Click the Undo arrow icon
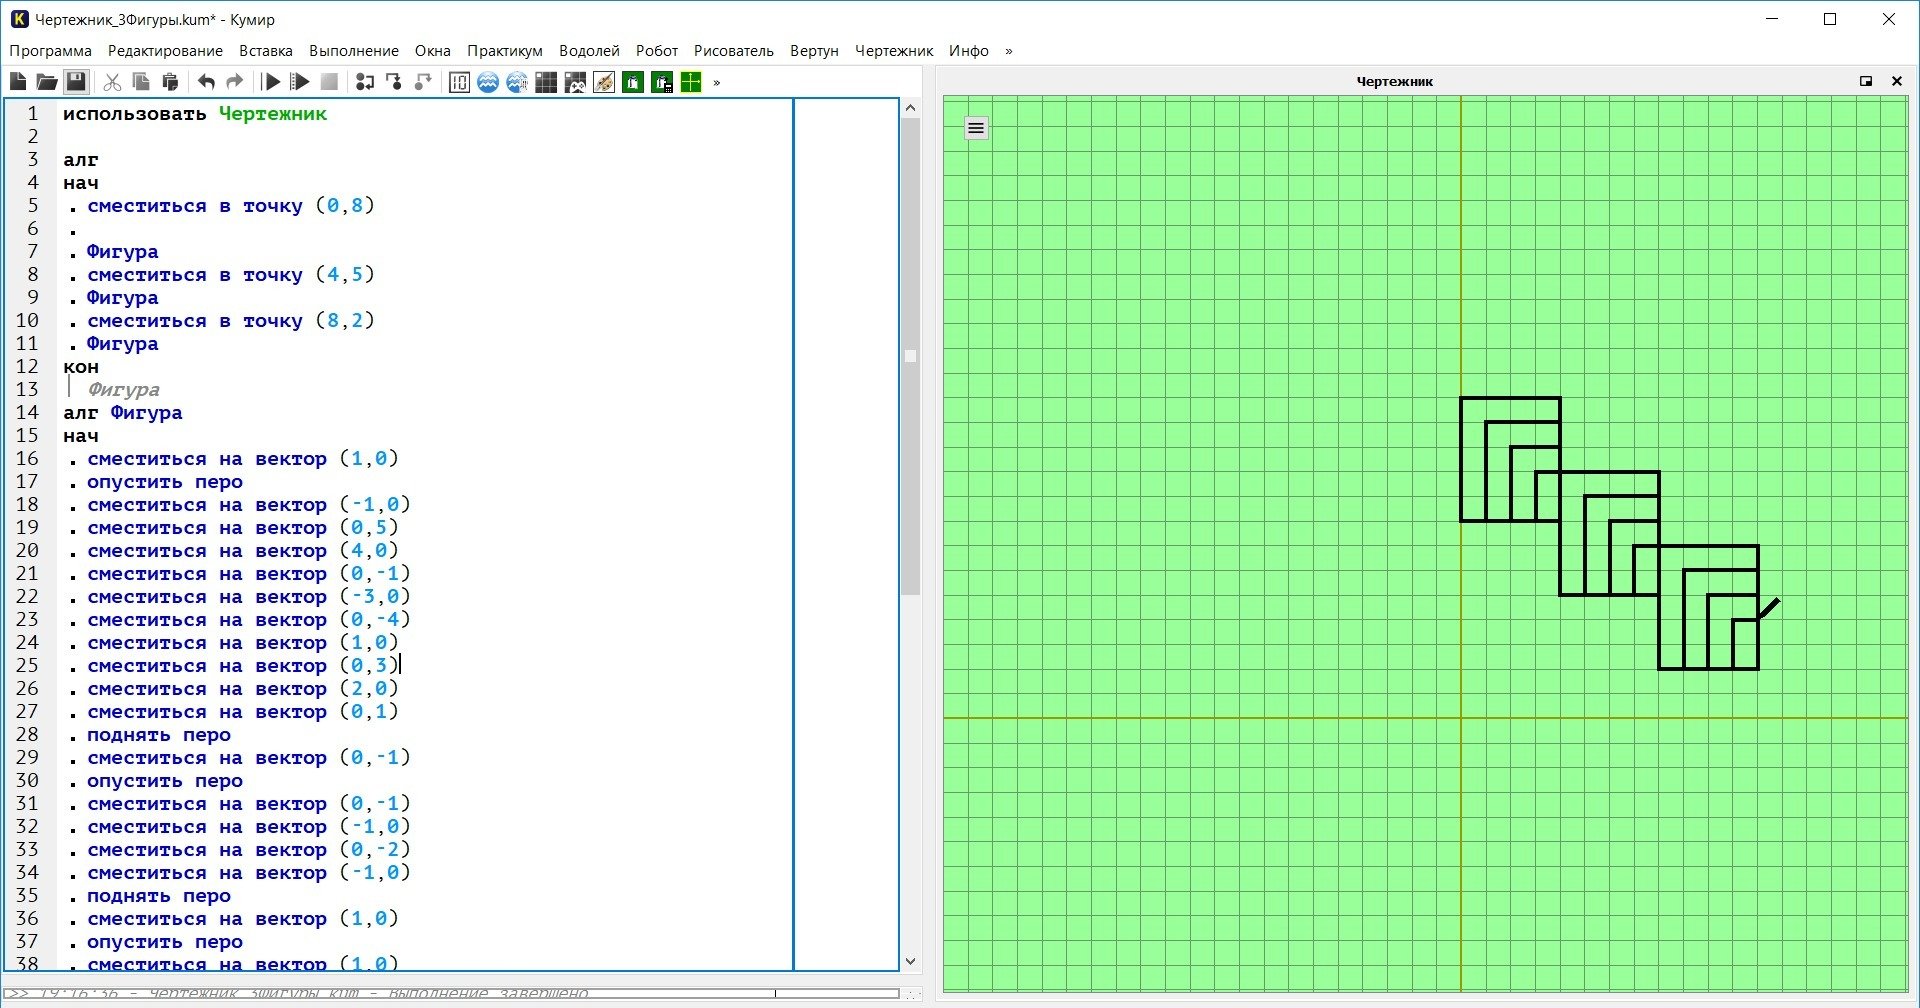The height and width of the screenshot is (1008, 1920). (x=206, y=82)
